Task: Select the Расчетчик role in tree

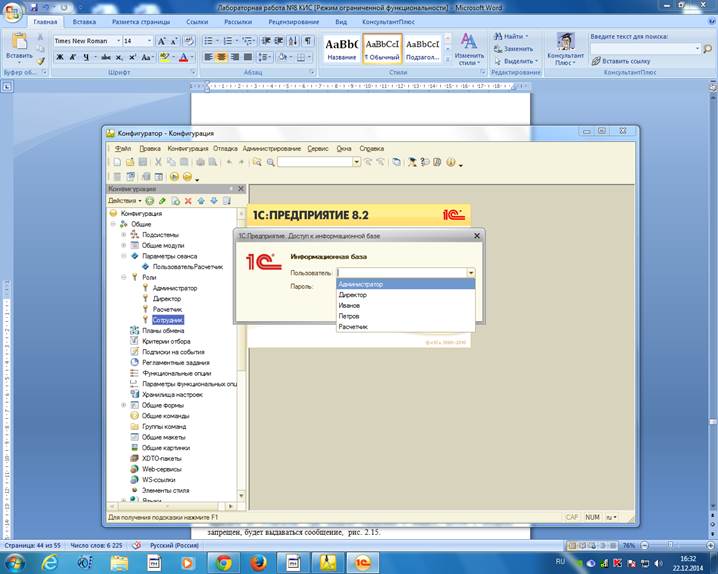Action: (x=167, y=309)
